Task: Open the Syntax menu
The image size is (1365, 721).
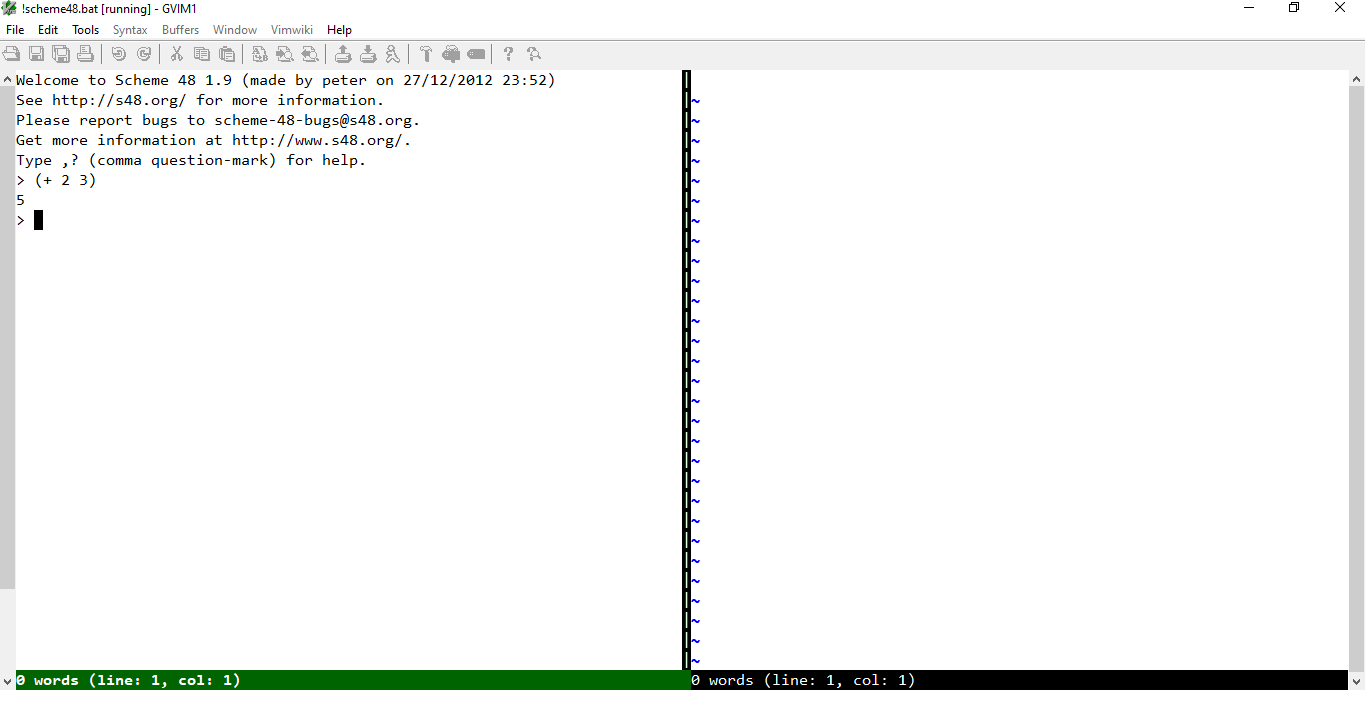Action: 130,30
